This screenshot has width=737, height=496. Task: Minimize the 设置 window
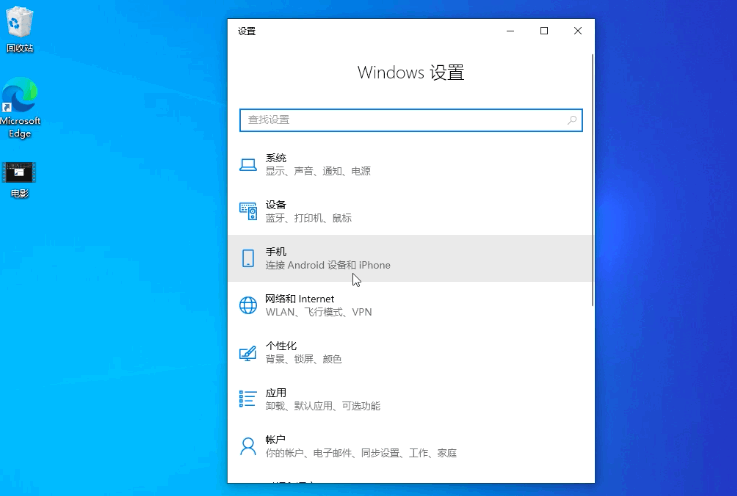click(510, 31)
